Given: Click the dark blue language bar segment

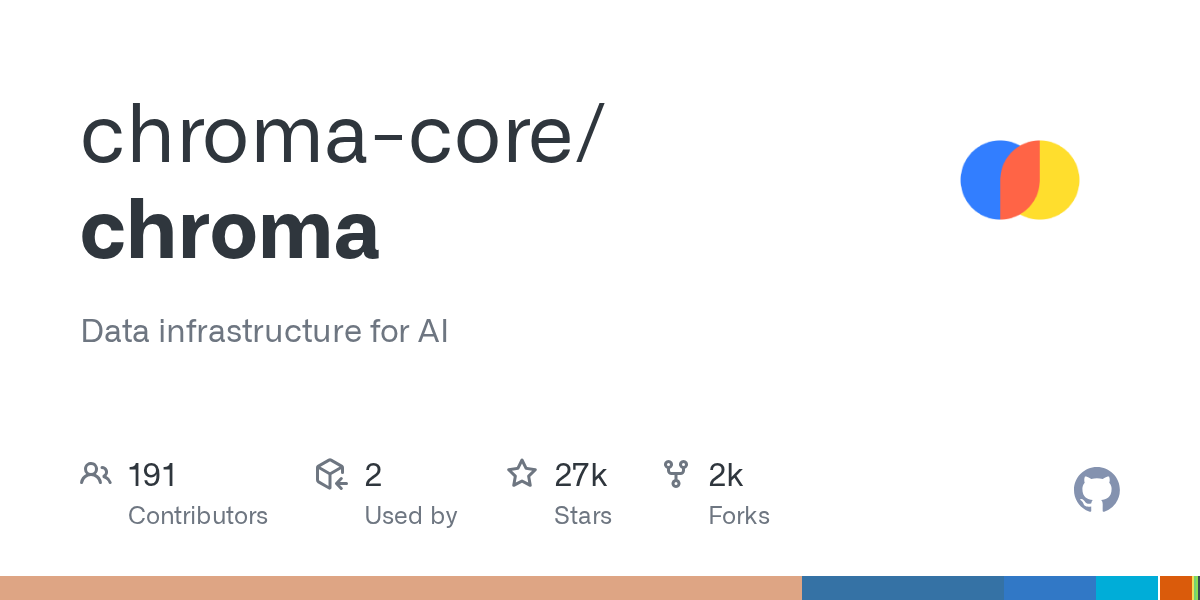Looking at the screenshot, I should click(x=902, y=588).
